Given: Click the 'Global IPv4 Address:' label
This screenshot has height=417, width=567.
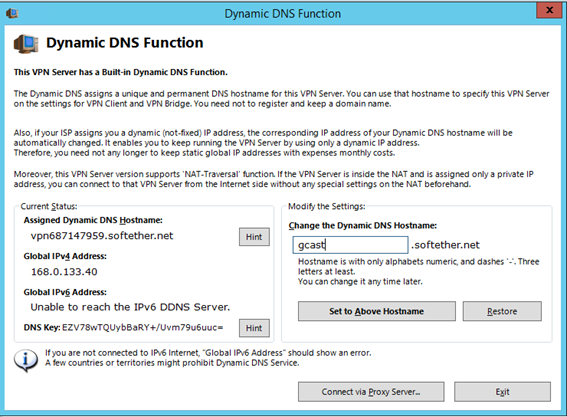Looking at the screenshot, I should click(65, 256).
